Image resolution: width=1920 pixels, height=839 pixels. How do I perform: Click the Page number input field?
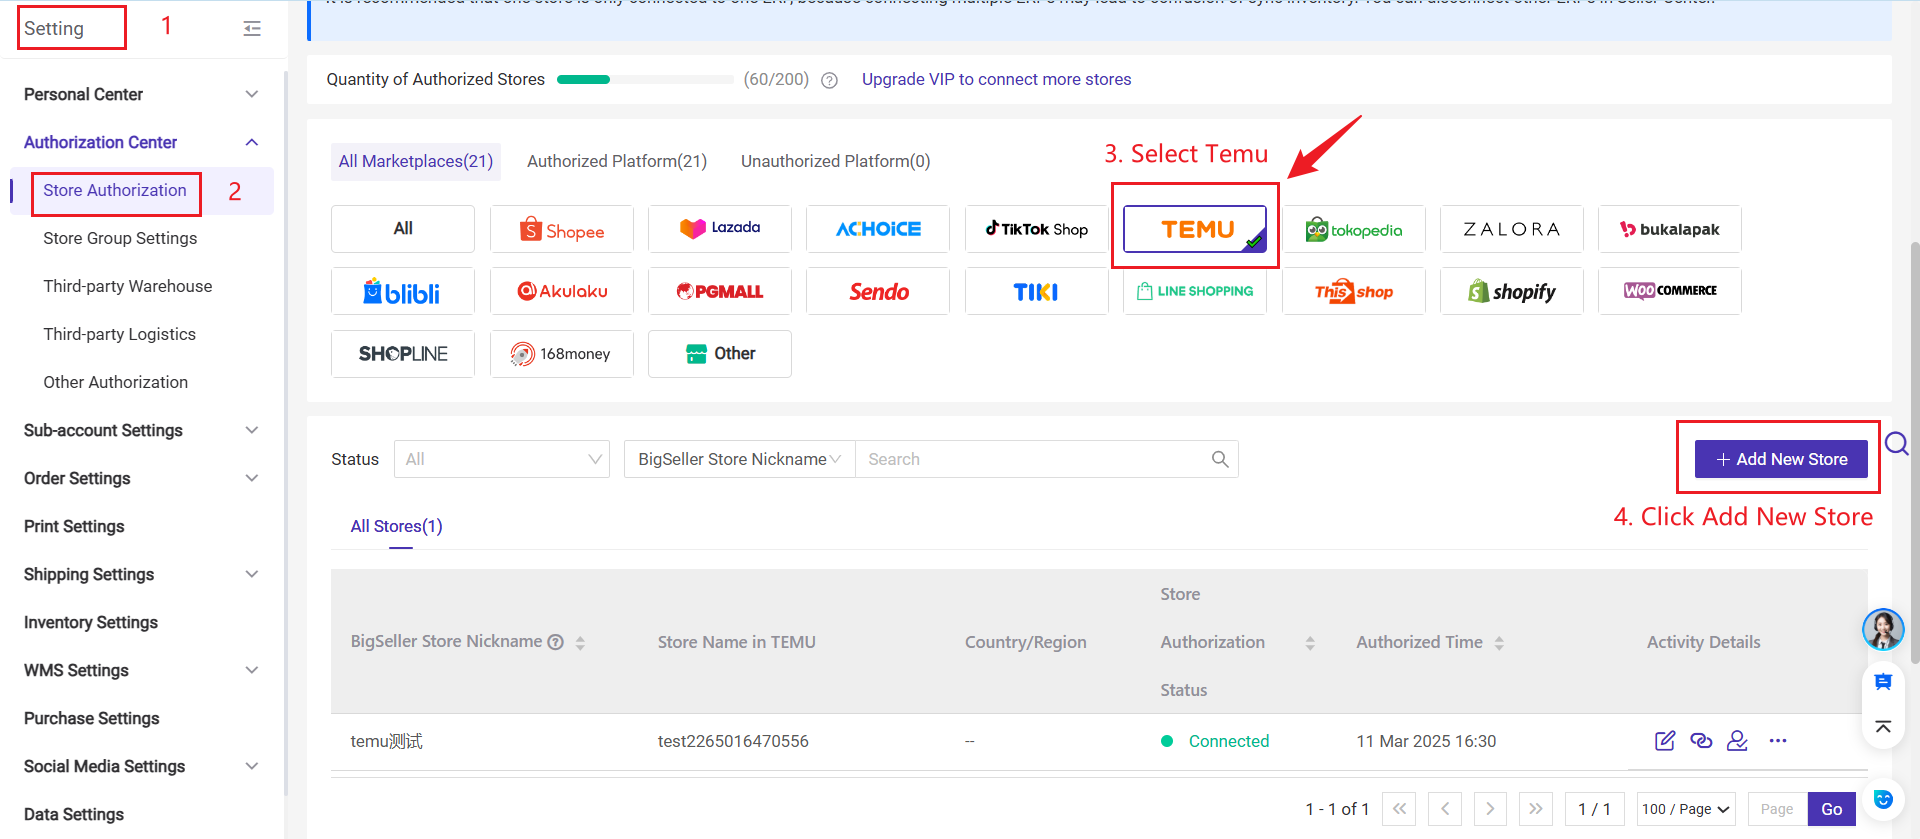(x=1778, y=809)
